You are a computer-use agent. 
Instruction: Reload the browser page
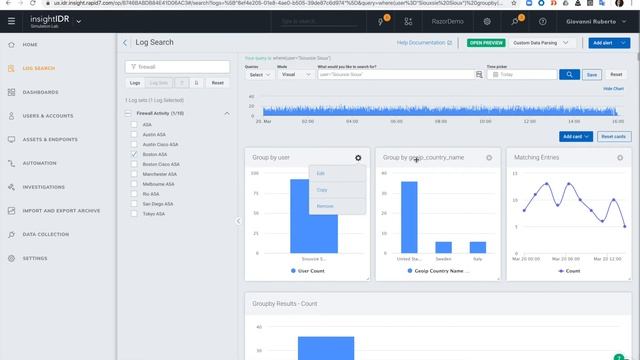click(33, 3)
